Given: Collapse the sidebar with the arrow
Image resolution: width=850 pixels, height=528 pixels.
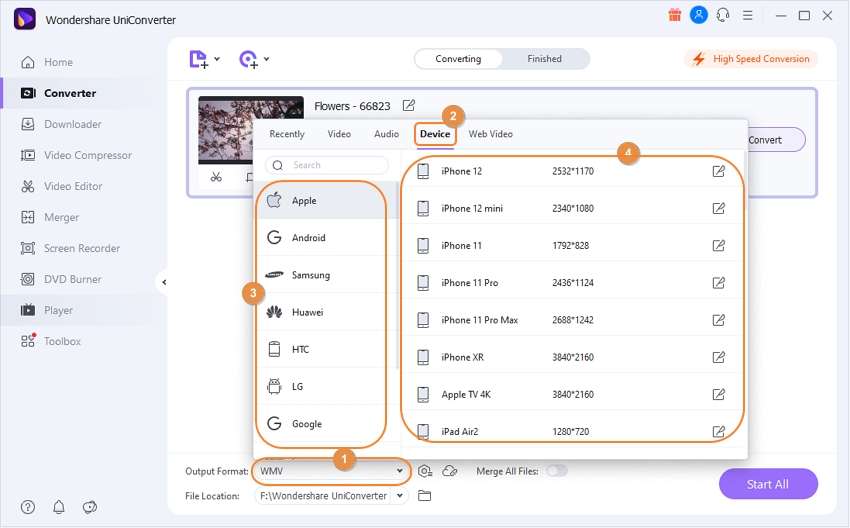Looking at the screenshot, I should click(164, 282).
